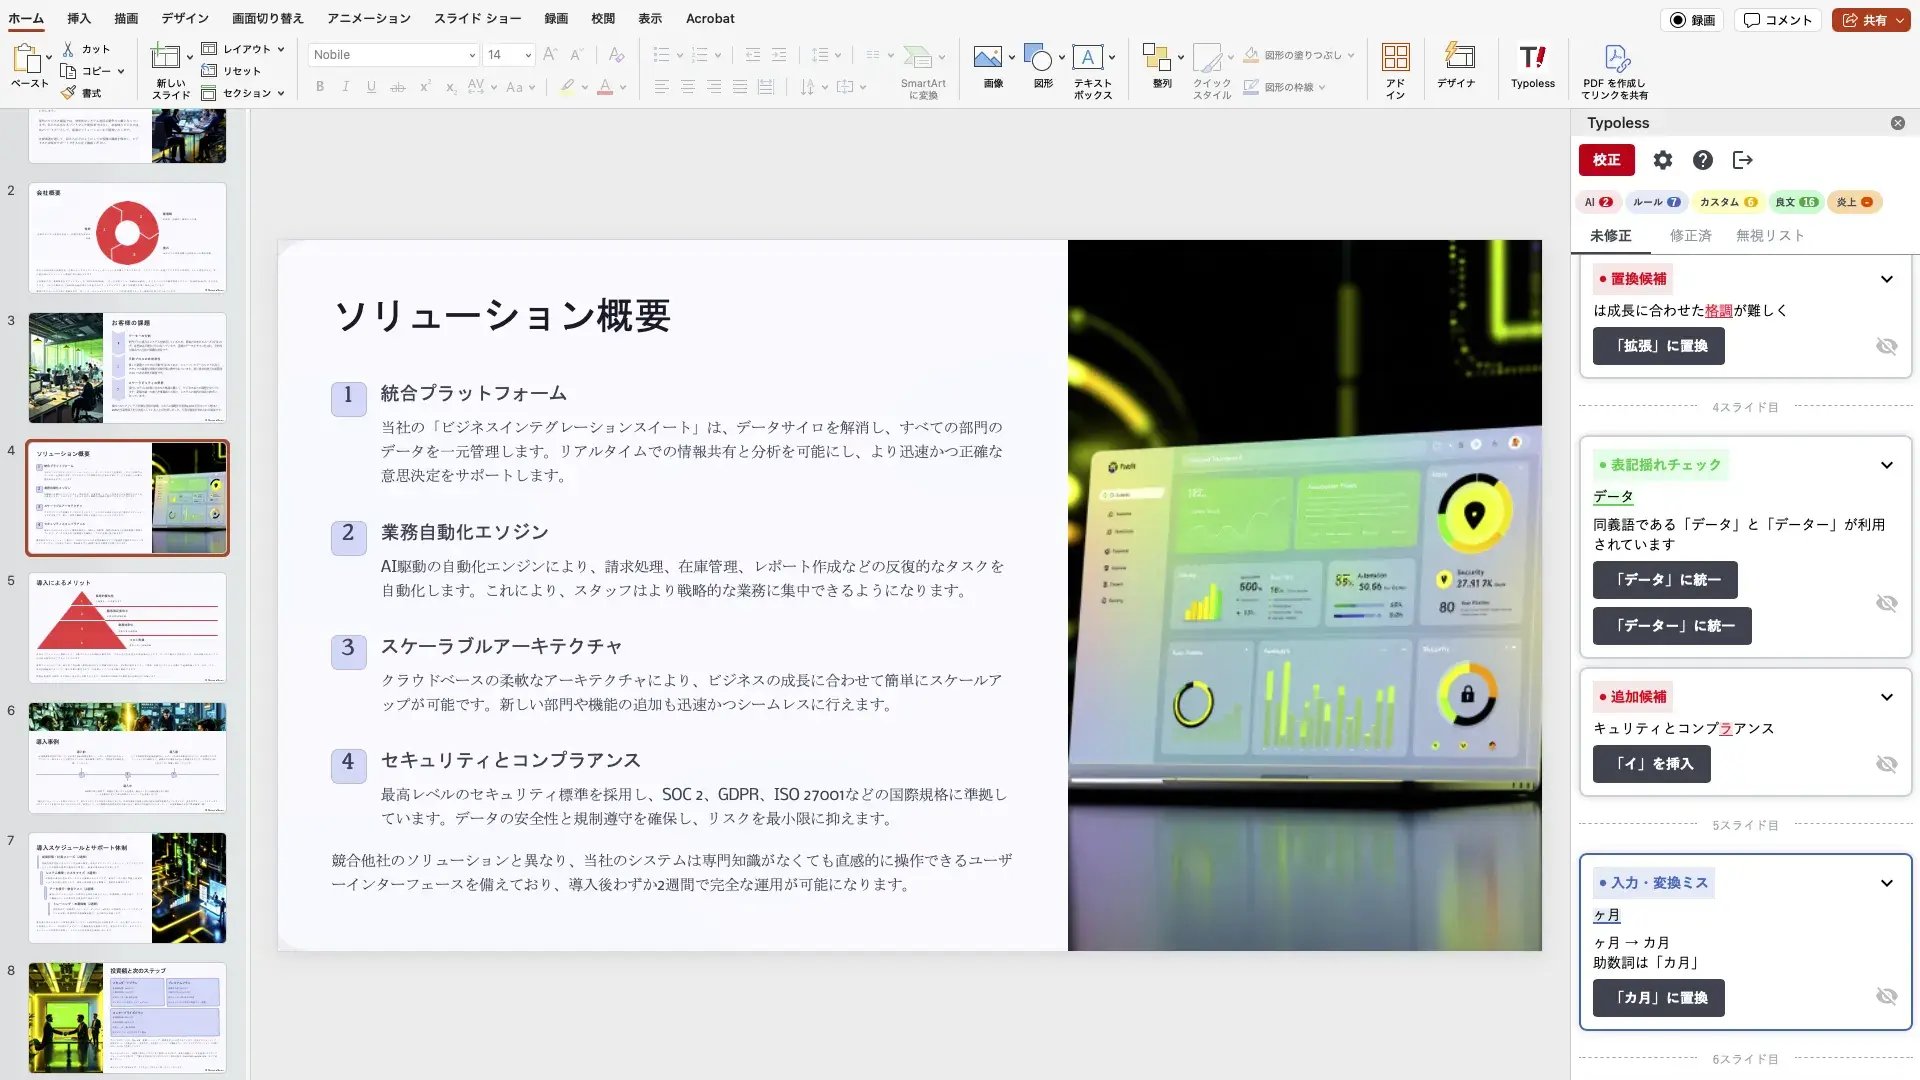Create PDF and share link icon
Screen dimensions: 1920x1080
coord(1616,57)
